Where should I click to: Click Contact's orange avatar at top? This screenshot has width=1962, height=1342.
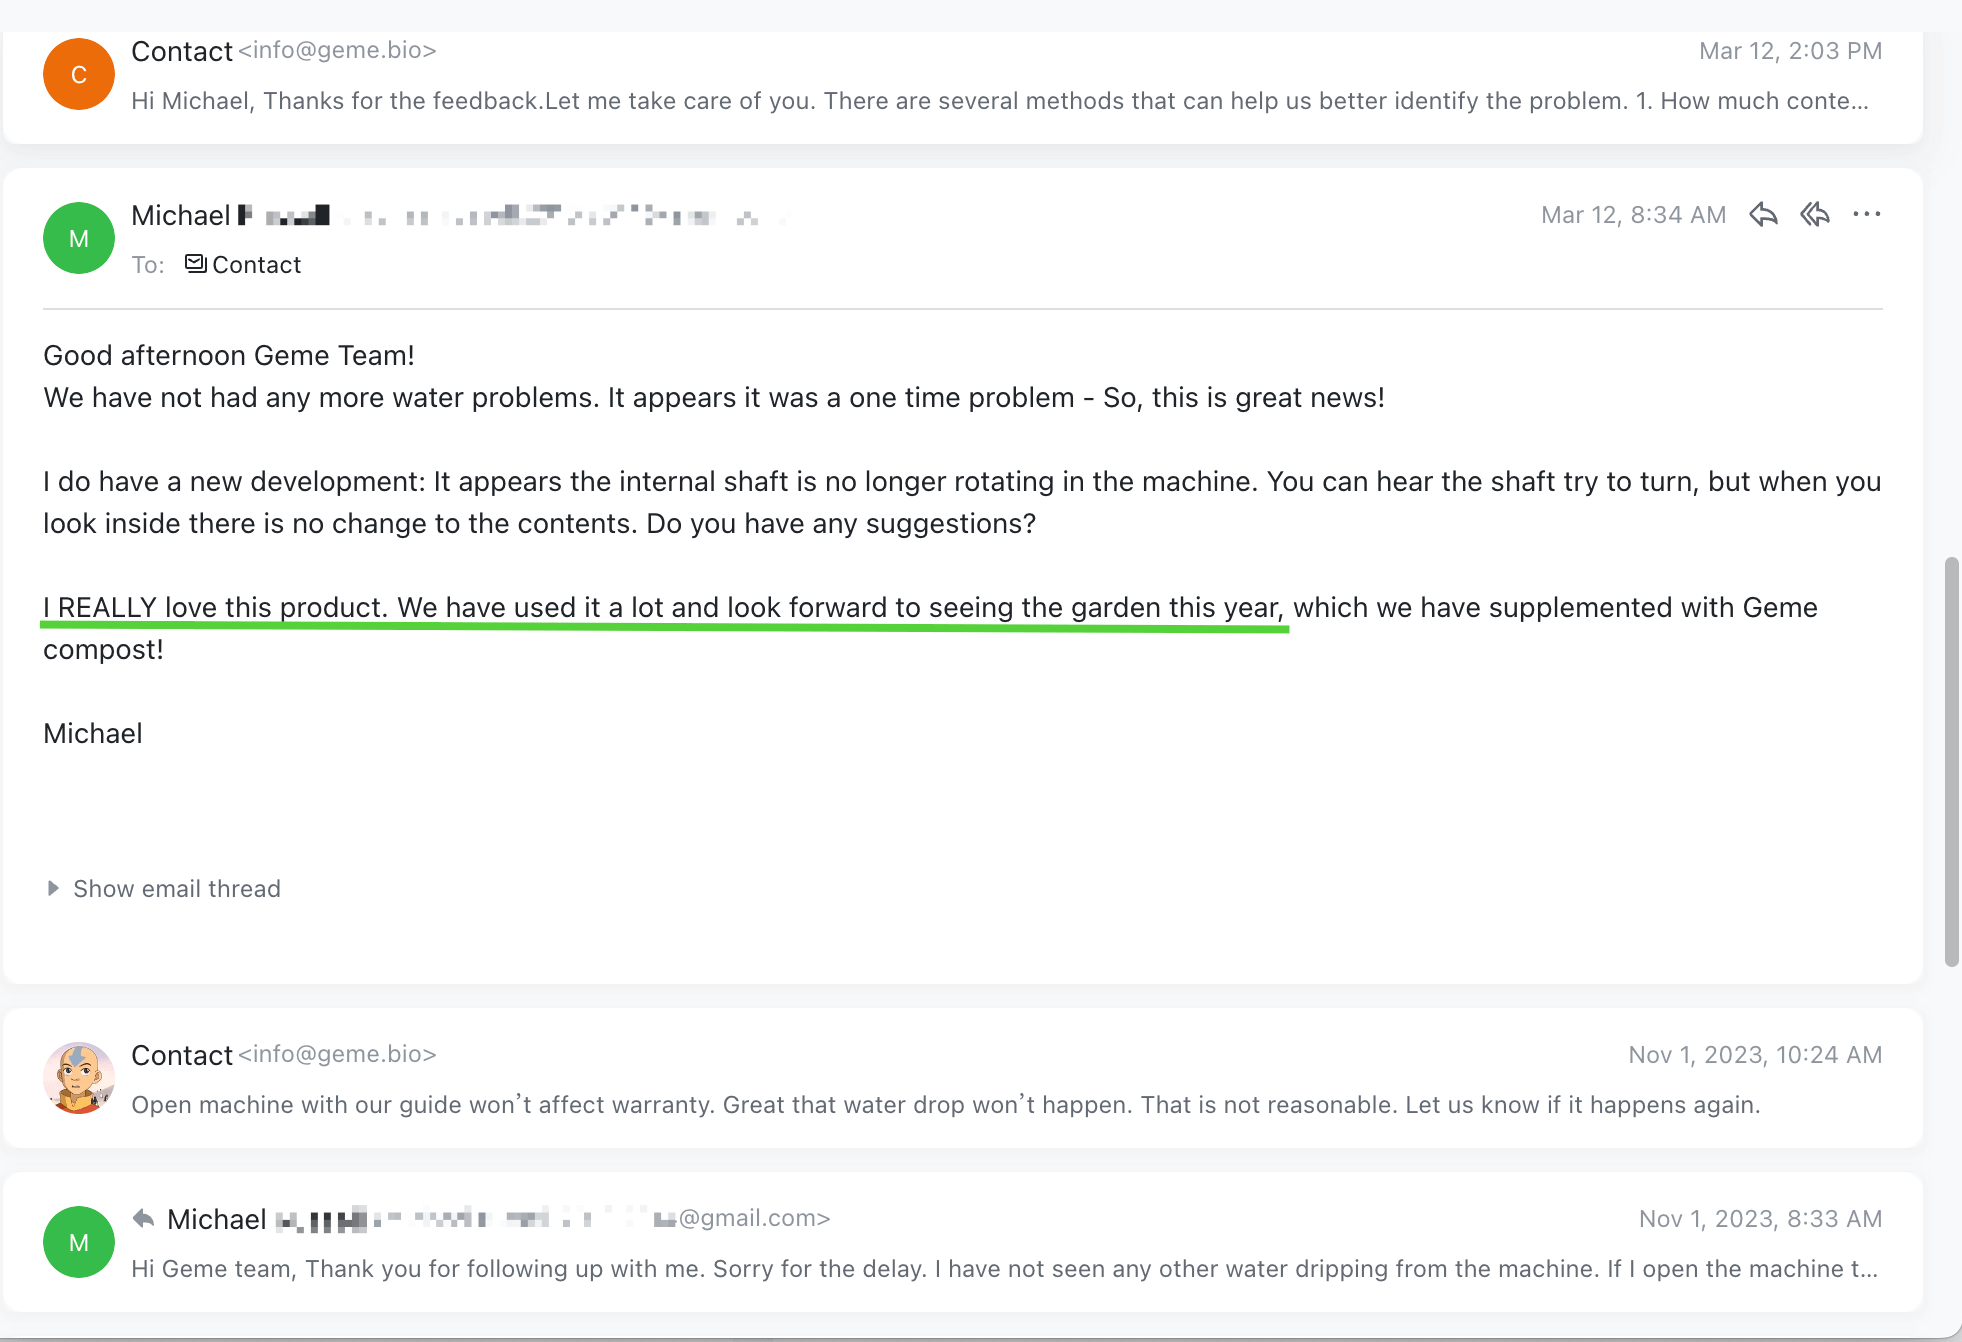click(x=78, y=73)
